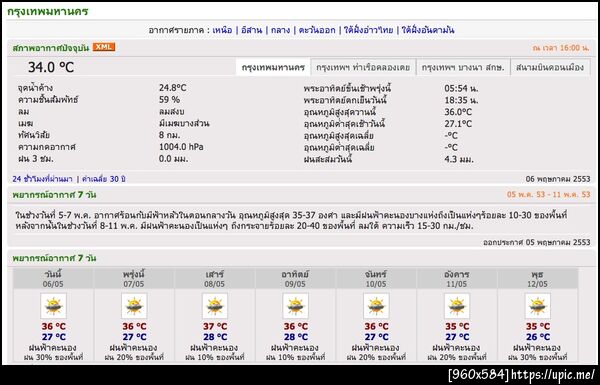Viewport: 600px width, 385px height.
Task: Click the จันทร์ 10/05 column header
Action: point(376,279)
